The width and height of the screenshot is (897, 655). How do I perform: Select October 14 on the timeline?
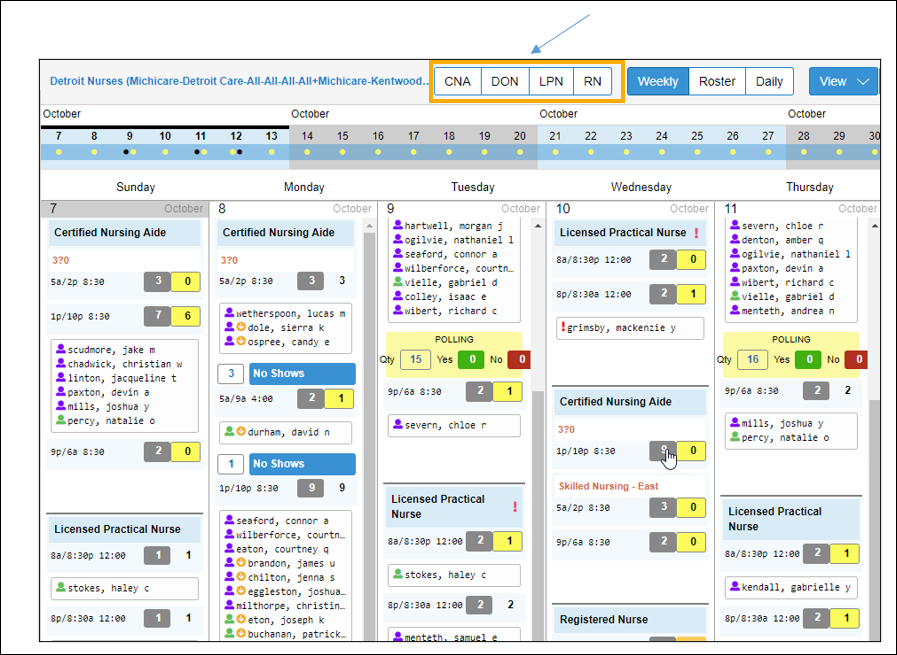307,136
